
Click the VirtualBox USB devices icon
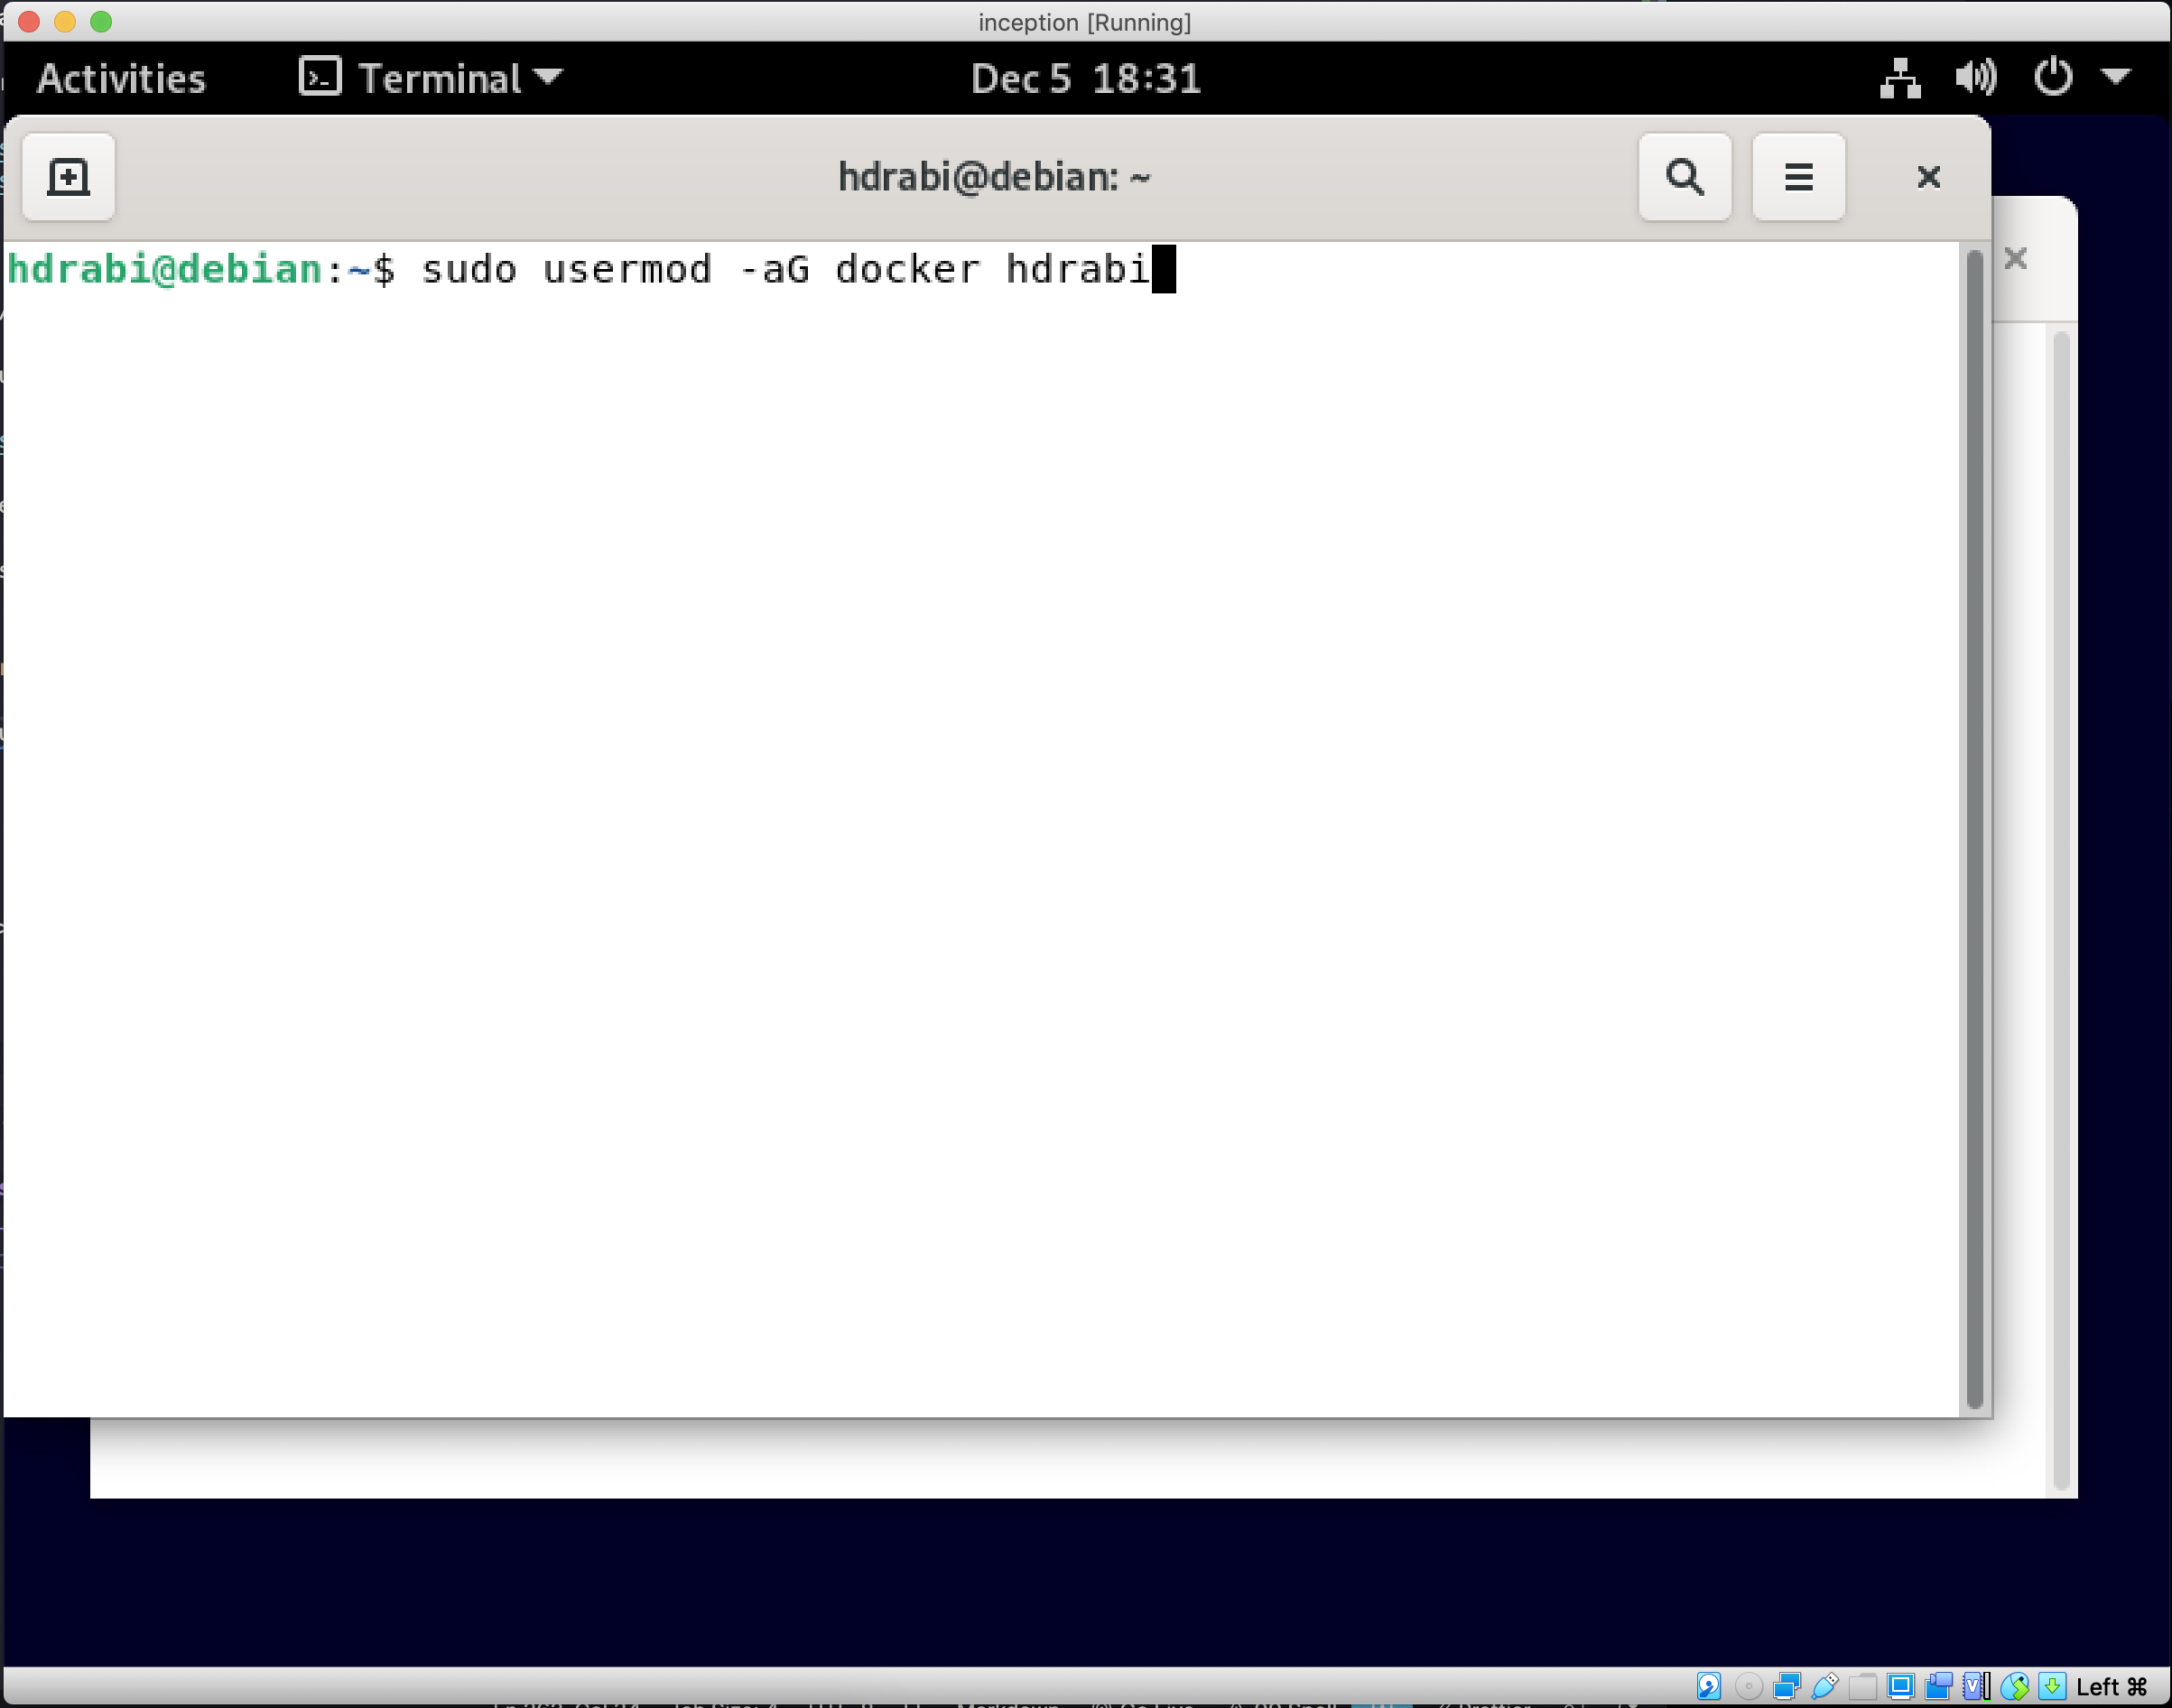click(1824, 1687)
